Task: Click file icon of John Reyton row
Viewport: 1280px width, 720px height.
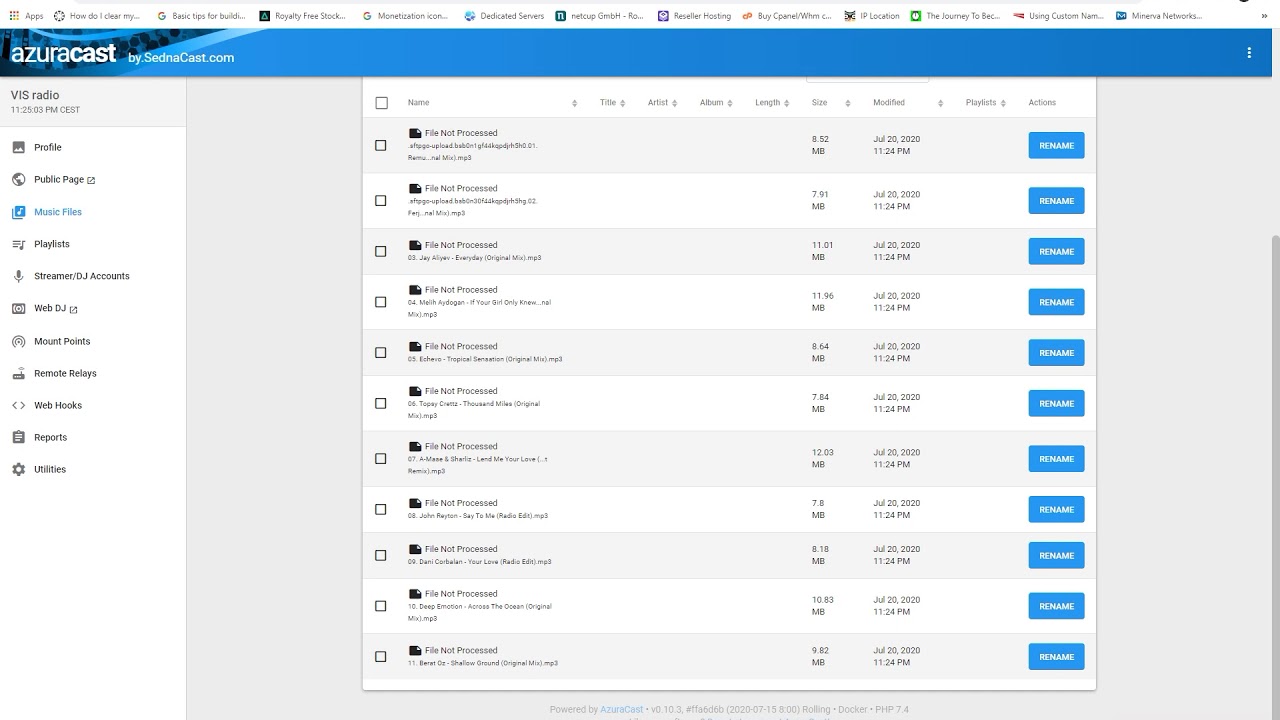Action: pyautogui.click(x=415, y=503)
